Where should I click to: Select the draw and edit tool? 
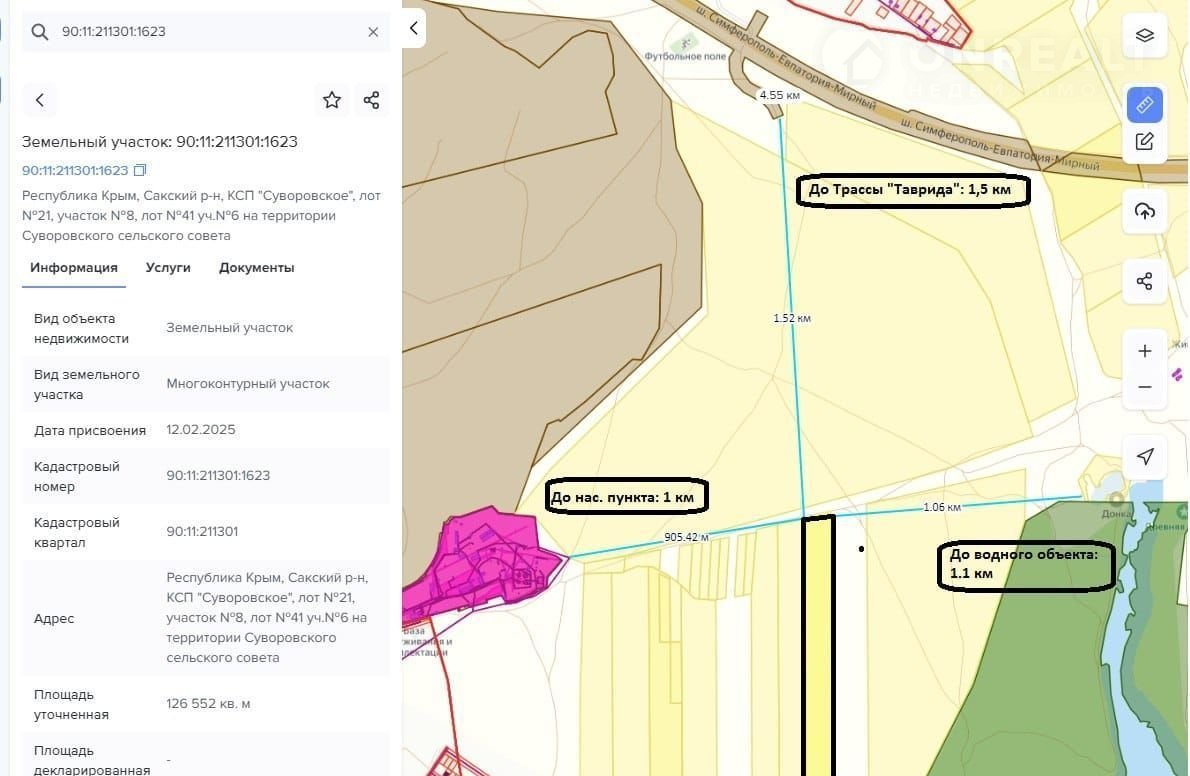tap(1145, 141)
